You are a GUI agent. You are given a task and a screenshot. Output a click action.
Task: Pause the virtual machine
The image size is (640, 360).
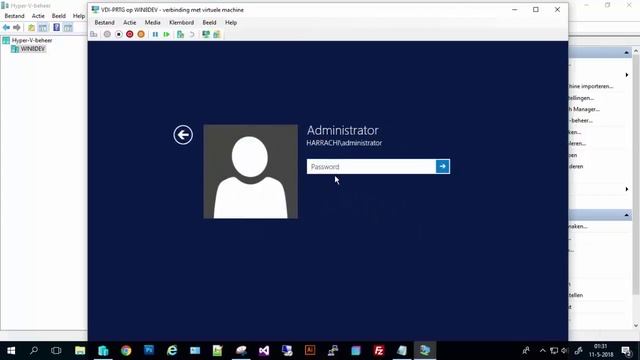point(155,35)
